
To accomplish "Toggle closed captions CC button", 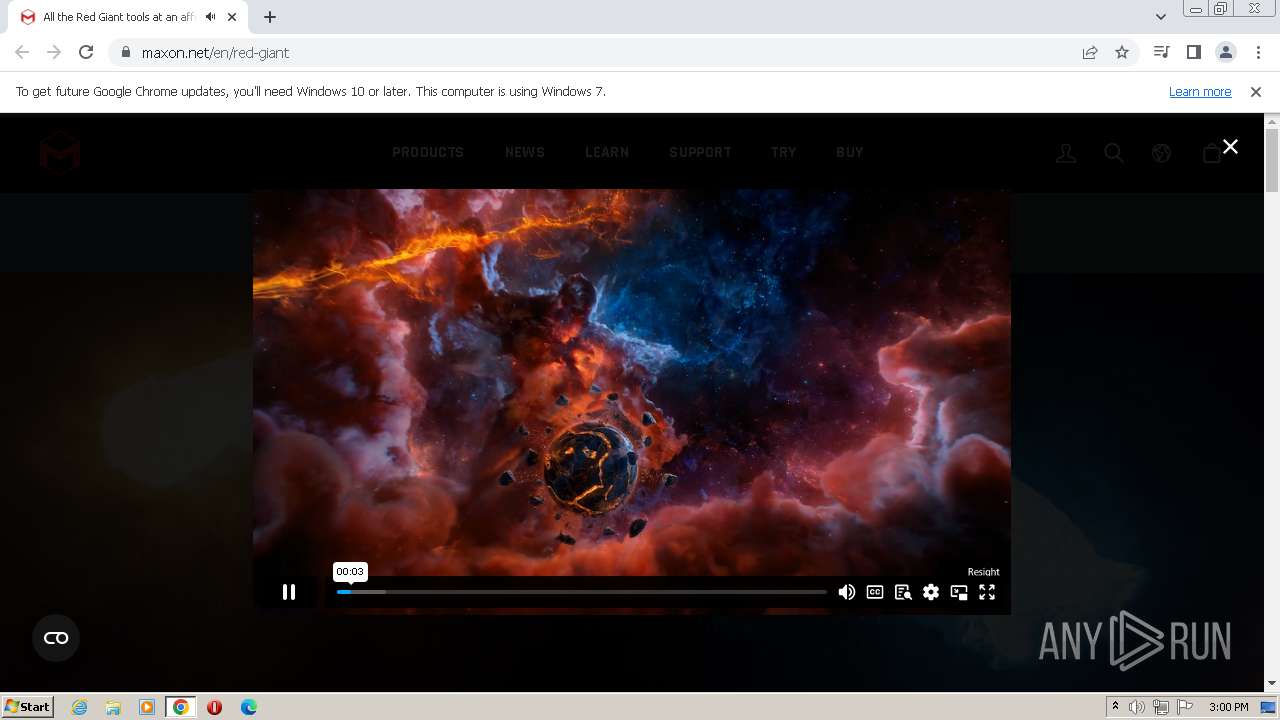I will (x=875, y=592).
